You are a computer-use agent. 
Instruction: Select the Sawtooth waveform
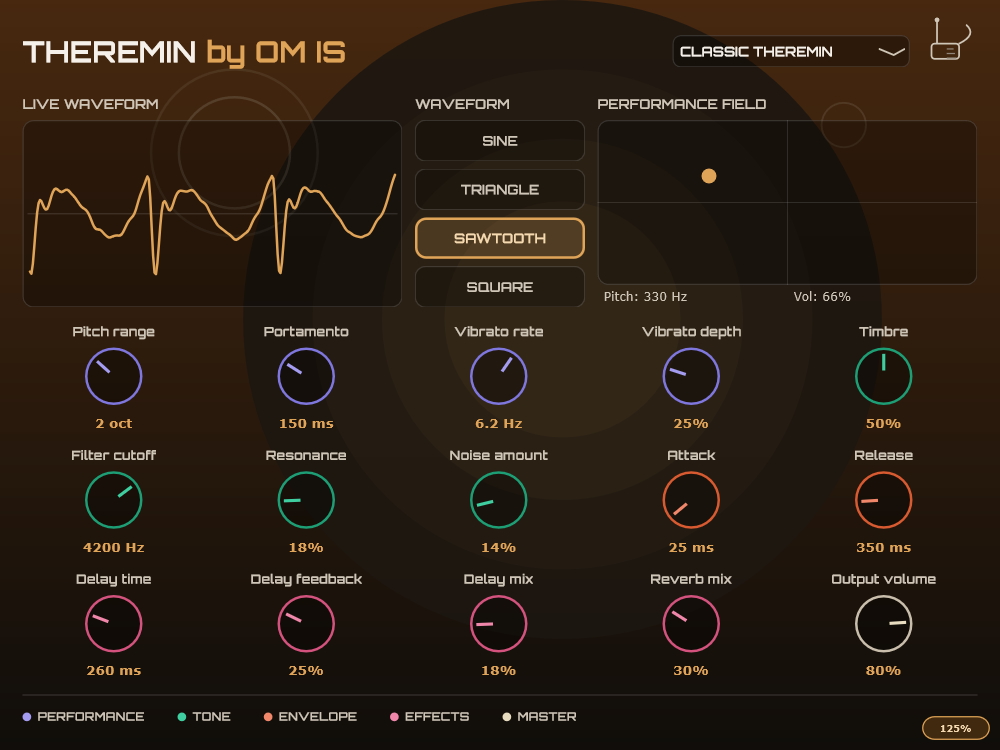click(500, 239)
